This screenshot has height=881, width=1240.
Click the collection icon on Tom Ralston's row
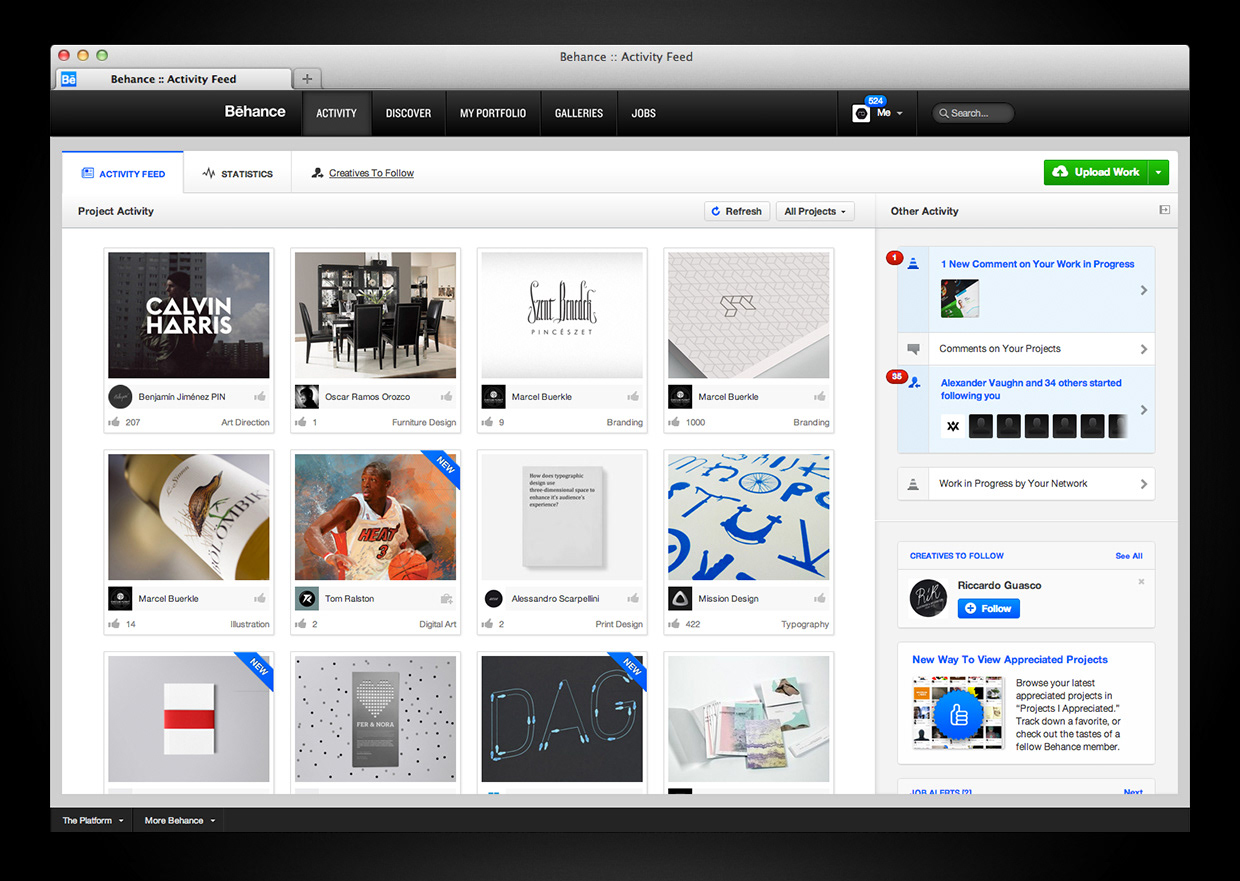point(446,599)
